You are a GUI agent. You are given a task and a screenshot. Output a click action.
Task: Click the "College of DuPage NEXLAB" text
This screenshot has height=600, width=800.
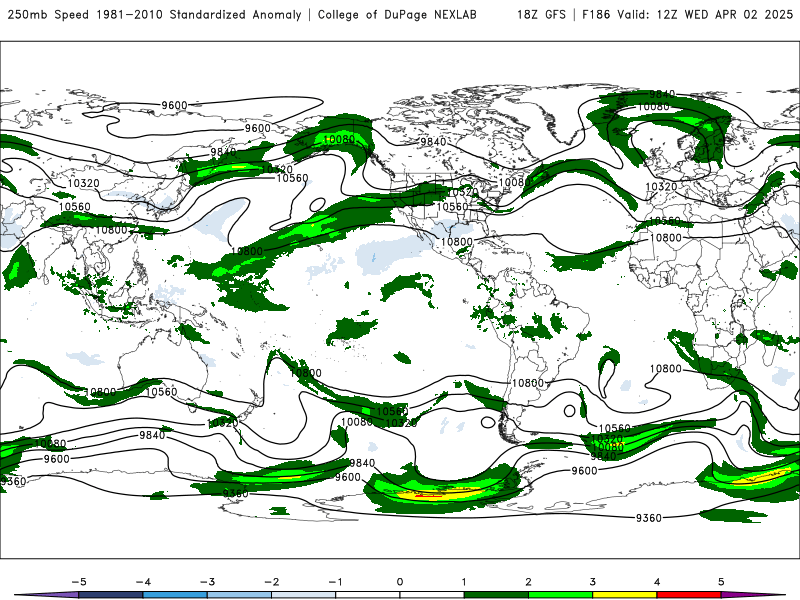tap(397, 14)
